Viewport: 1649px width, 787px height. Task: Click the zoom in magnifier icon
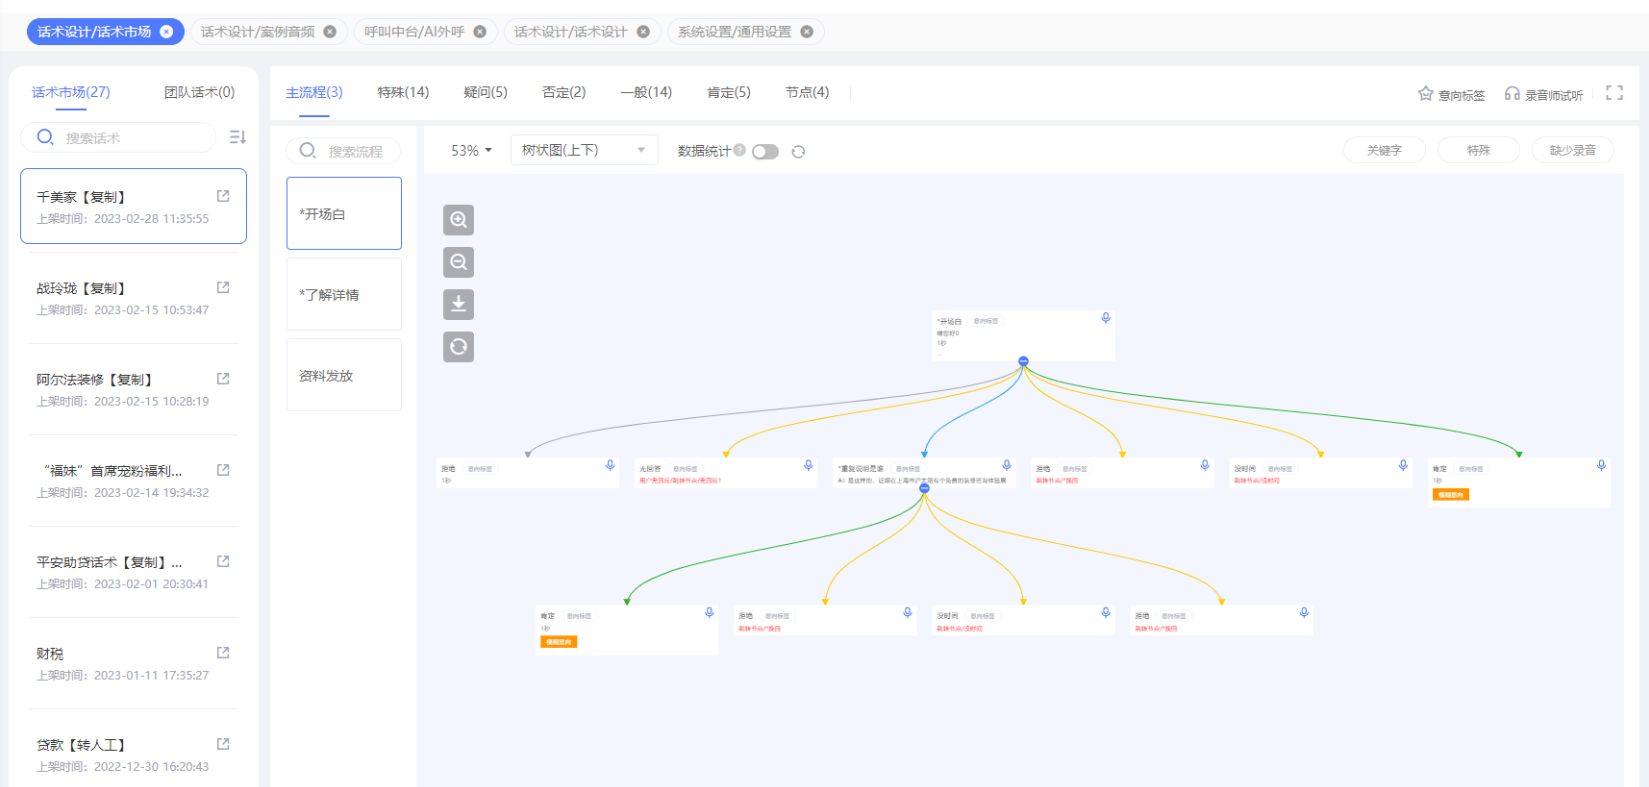pyautogui.click(x=458, y=220)
